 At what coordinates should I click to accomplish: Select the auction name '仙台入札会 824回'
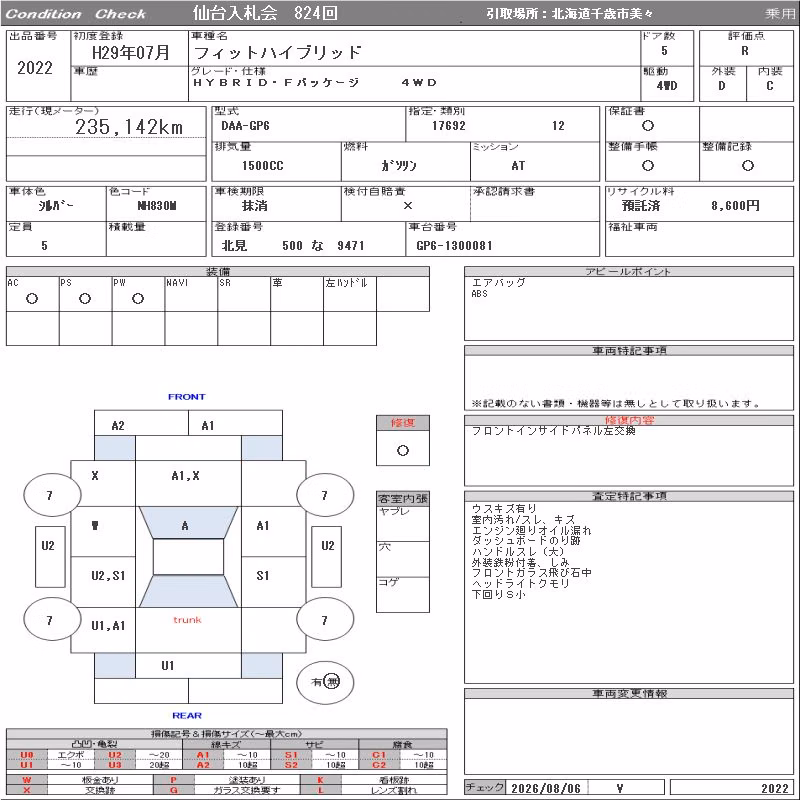click(x=265, y=13)
